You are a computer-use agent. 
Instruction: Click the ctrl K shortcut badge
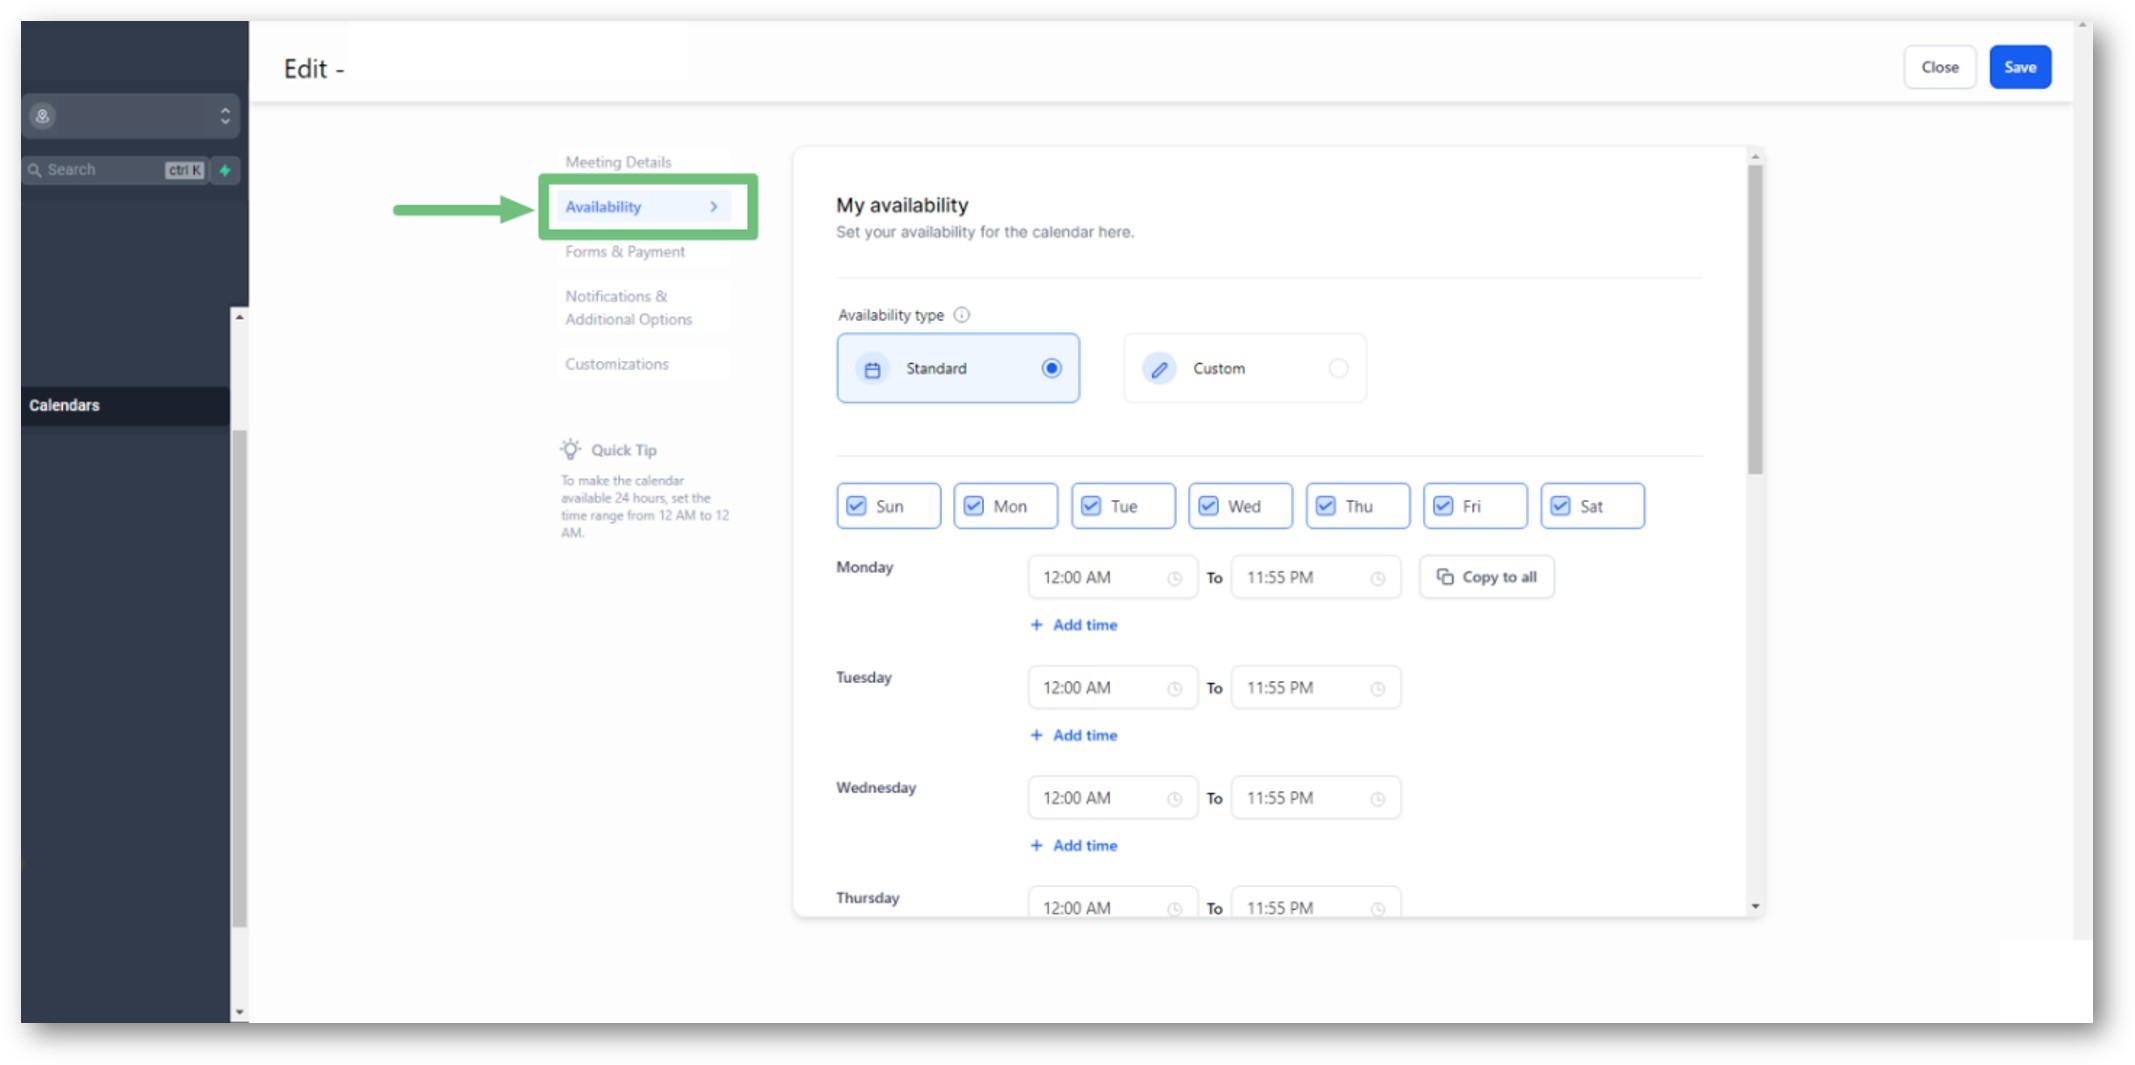185,170
